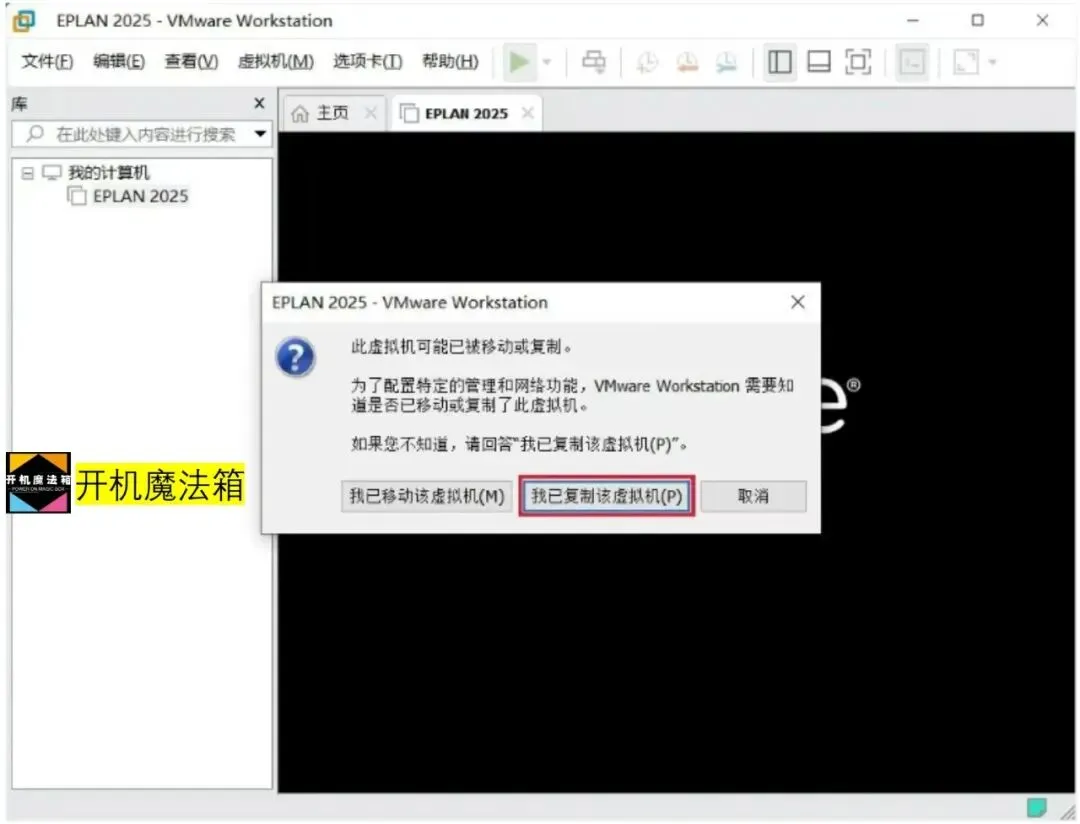The height and width of the screenshot is (824, 1080).
Task: Switch to the EPLAN 2025 tab
Action: click(x=466, y=114)
